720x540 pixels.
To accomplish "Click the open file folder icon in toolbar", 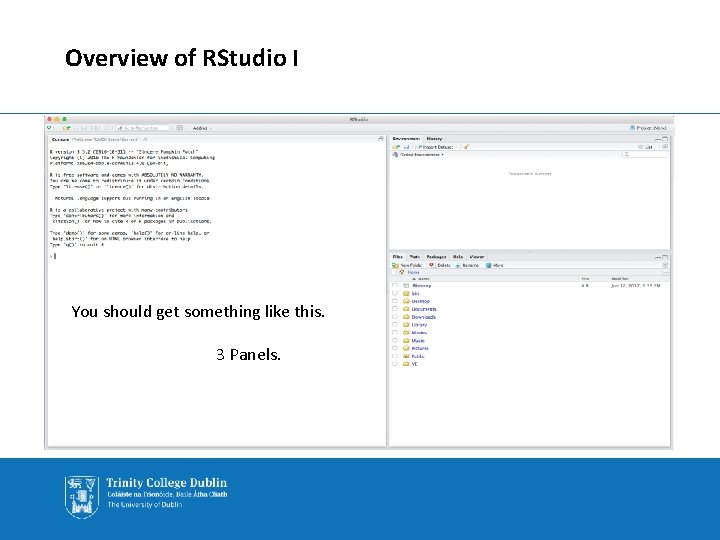I will click(x=67, y=128).
